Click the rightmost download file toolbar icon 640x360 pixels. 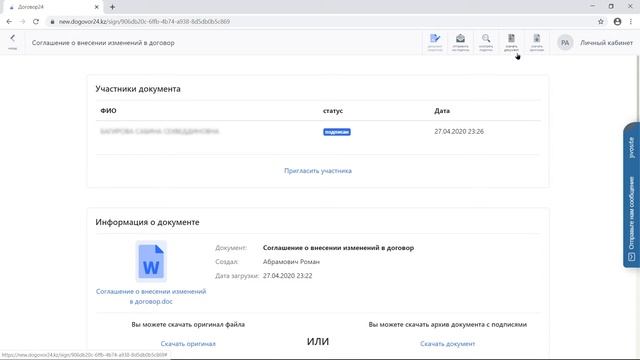(x=536, y=42)
